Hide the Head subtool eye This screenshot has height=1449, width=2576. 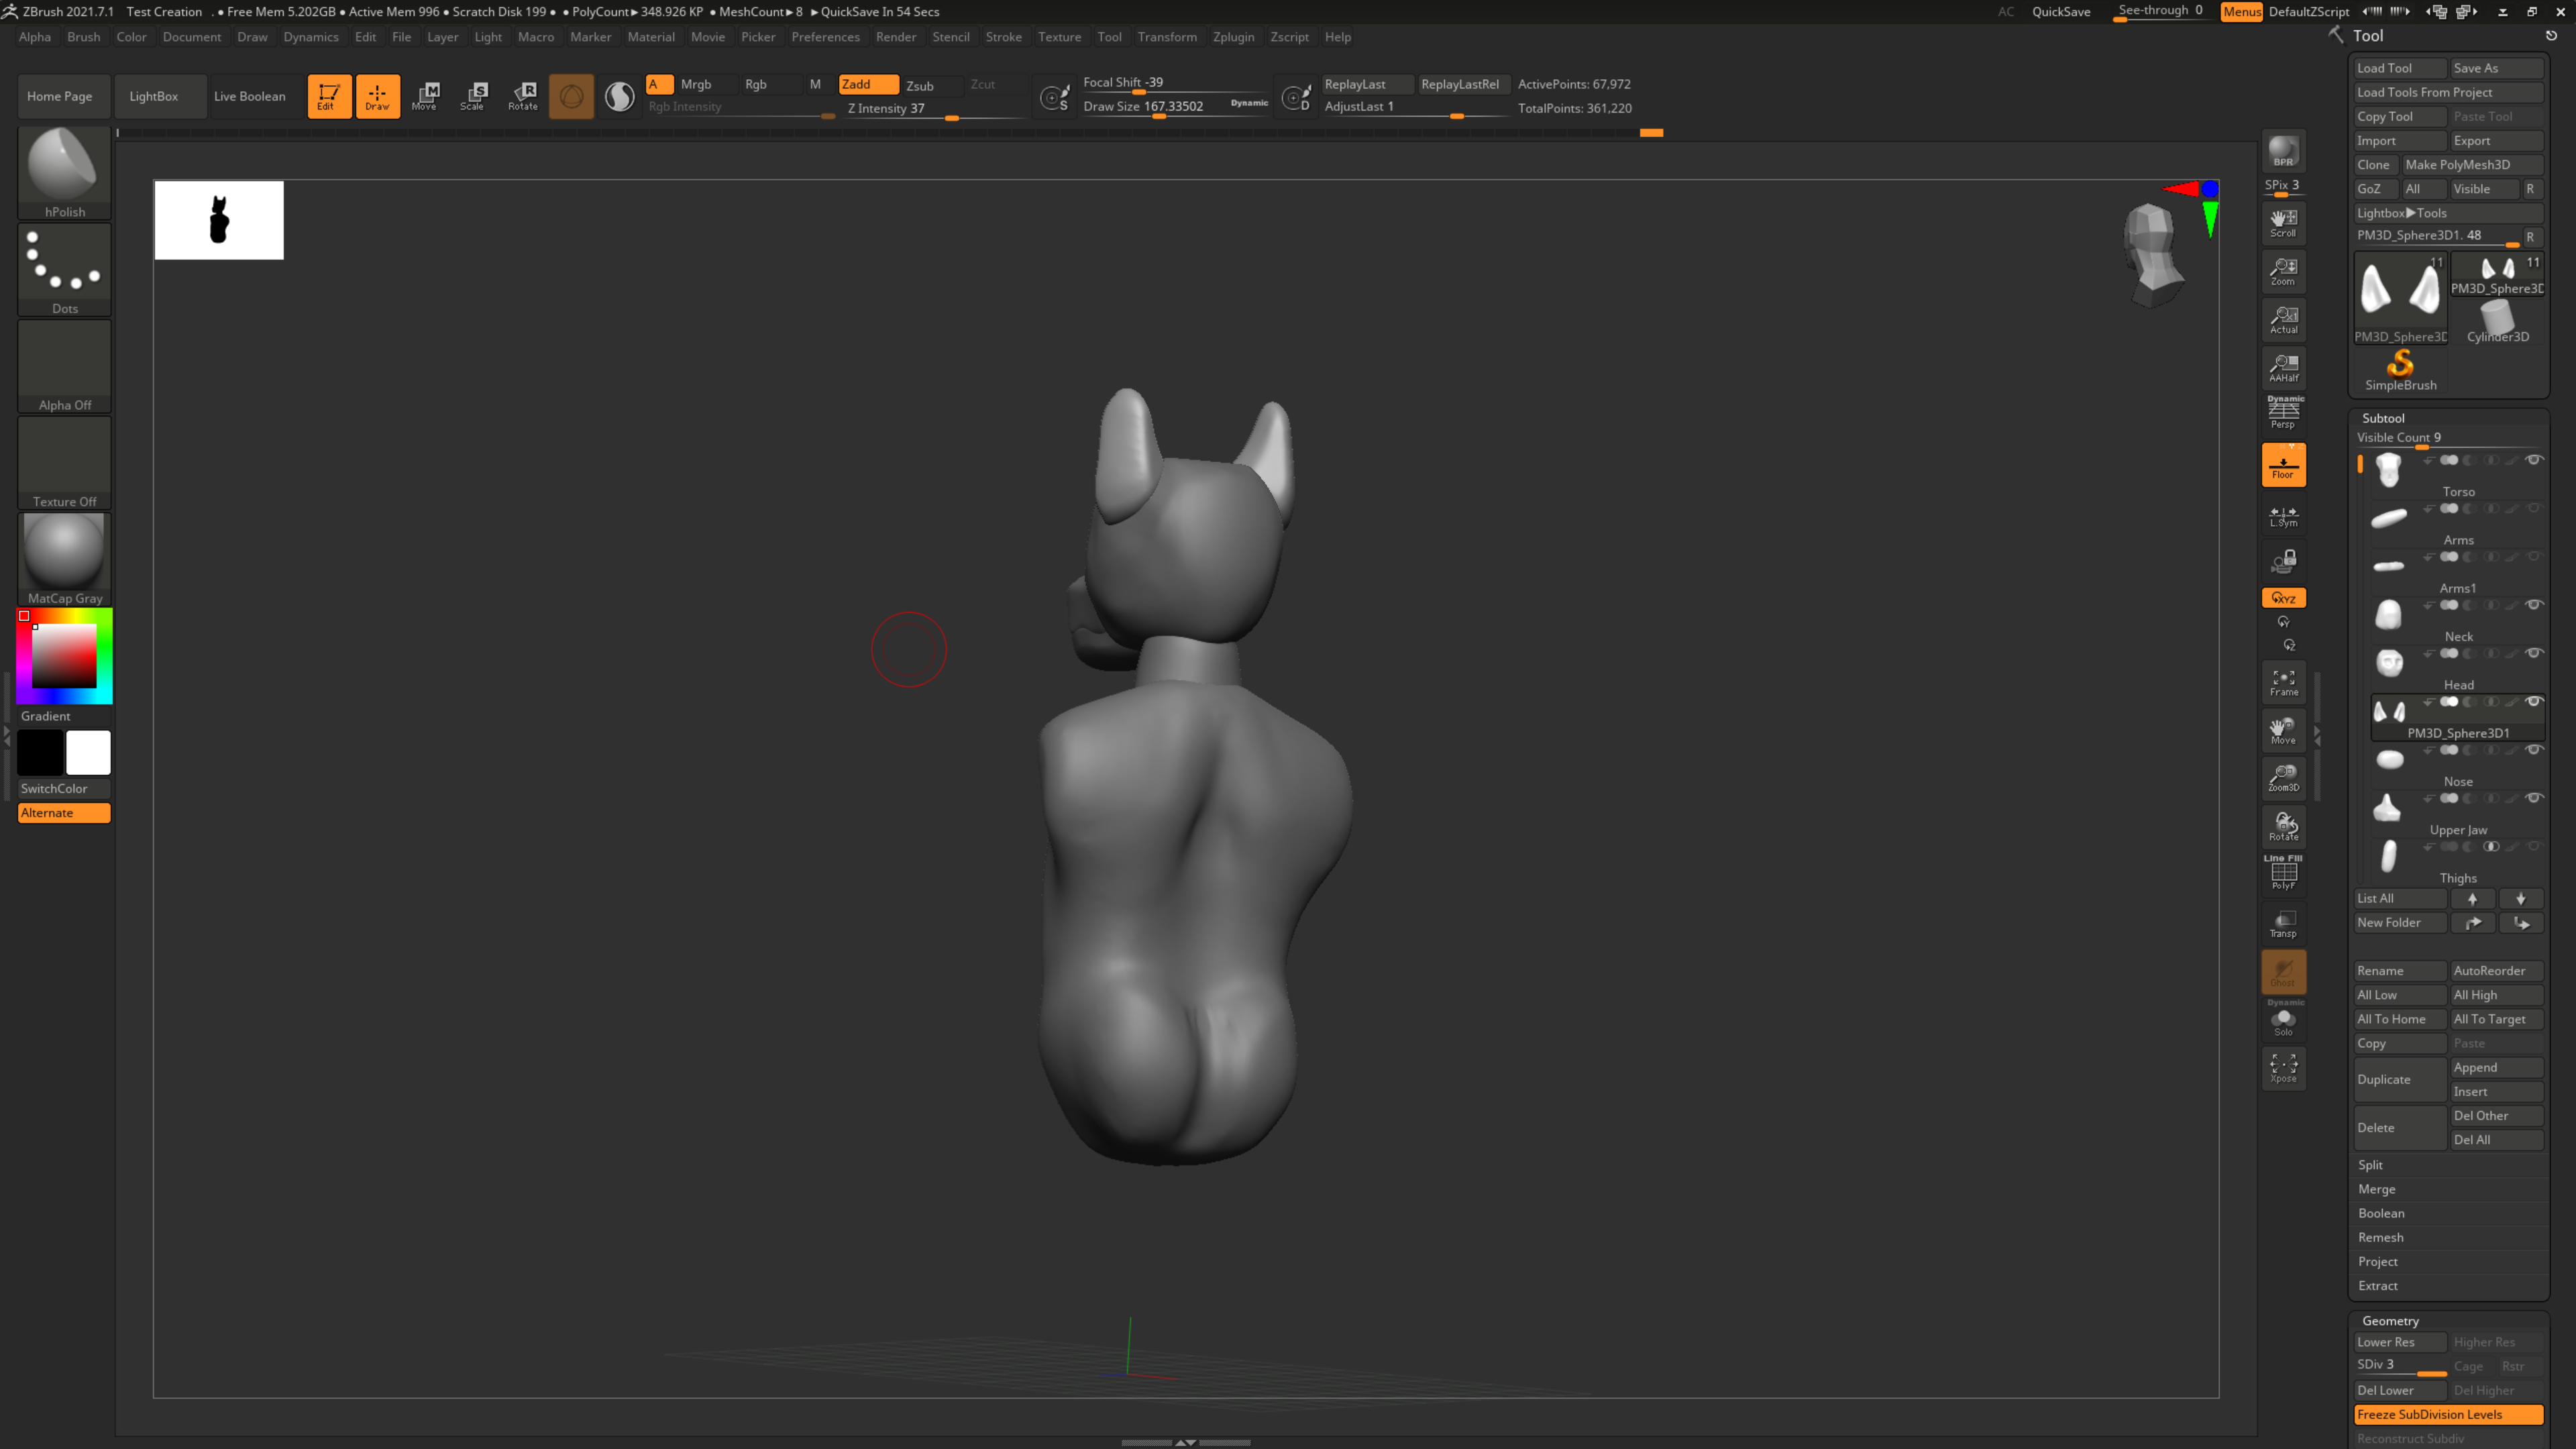click(x=2534, y=653)
